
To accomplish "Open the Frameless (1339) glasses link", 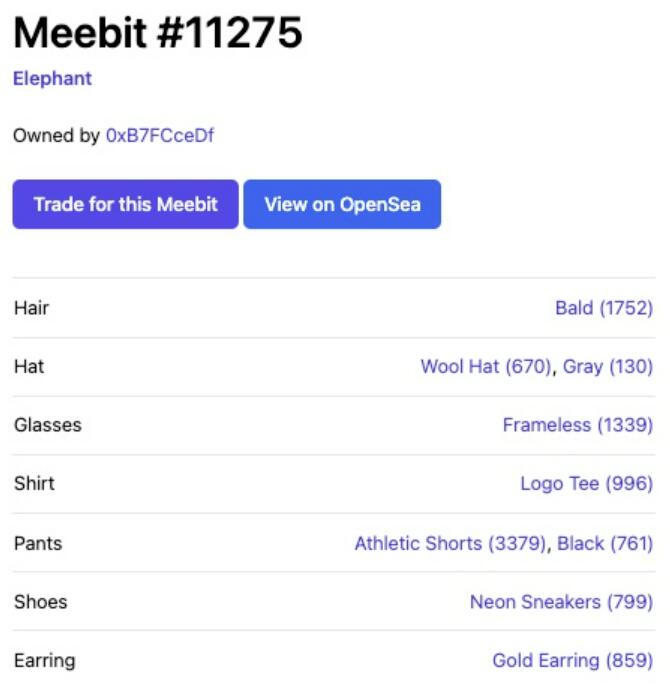I will tap(577, 425).
